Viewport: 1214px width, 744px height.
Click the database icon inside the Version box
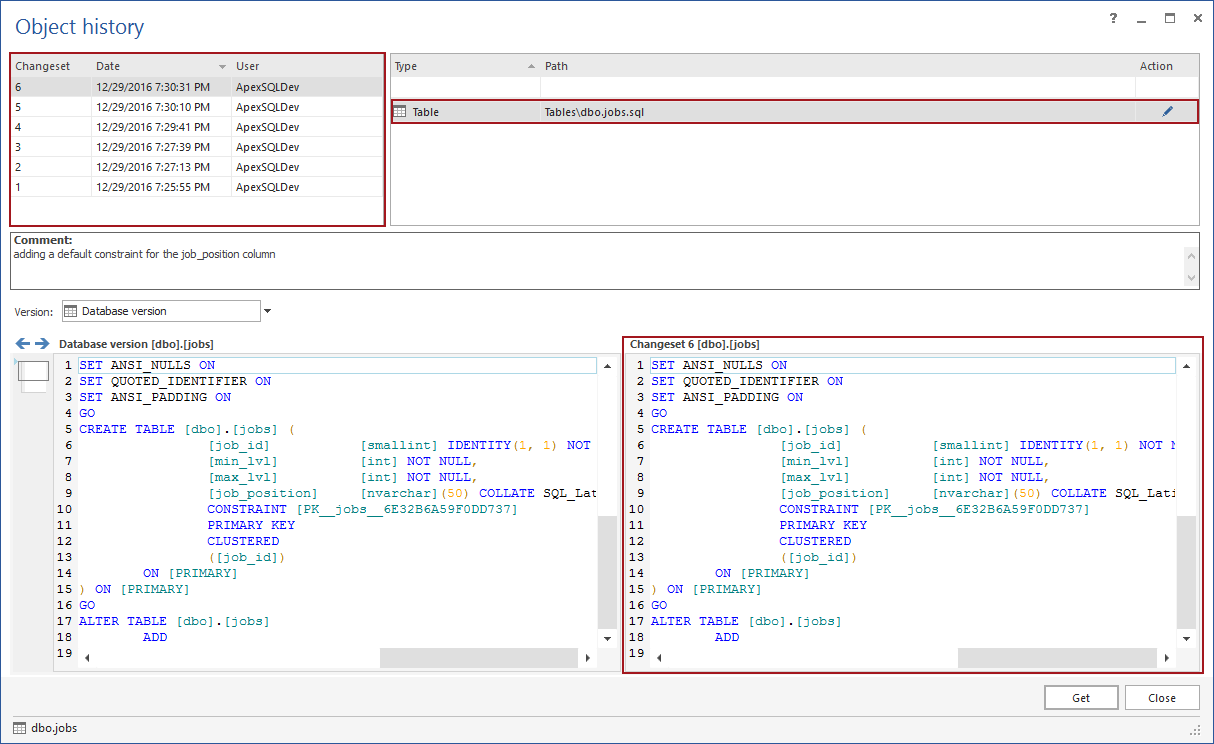point(70,311)
